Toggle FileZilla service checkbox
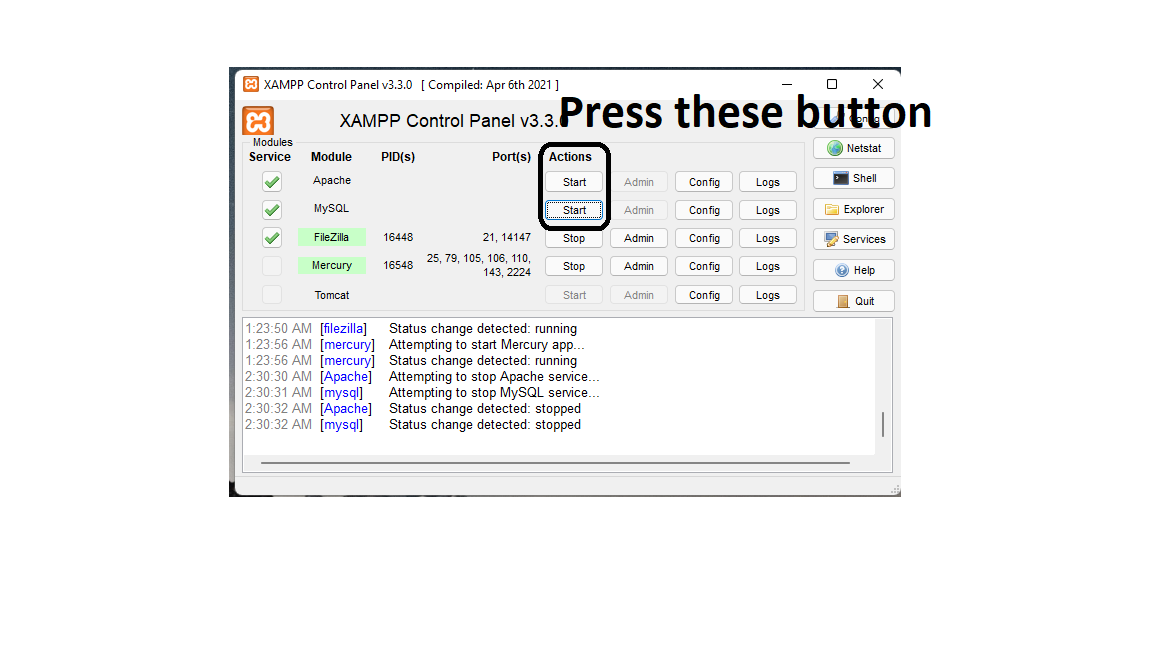This screenshot has width=1152, height=648. pyautogui.click(x=272, y=238)
